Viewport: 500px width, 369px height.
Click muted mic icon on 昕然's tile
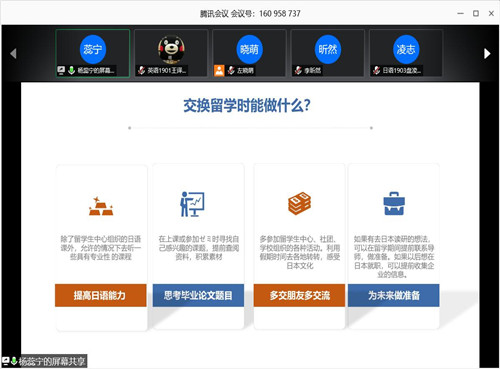(298, 70)
